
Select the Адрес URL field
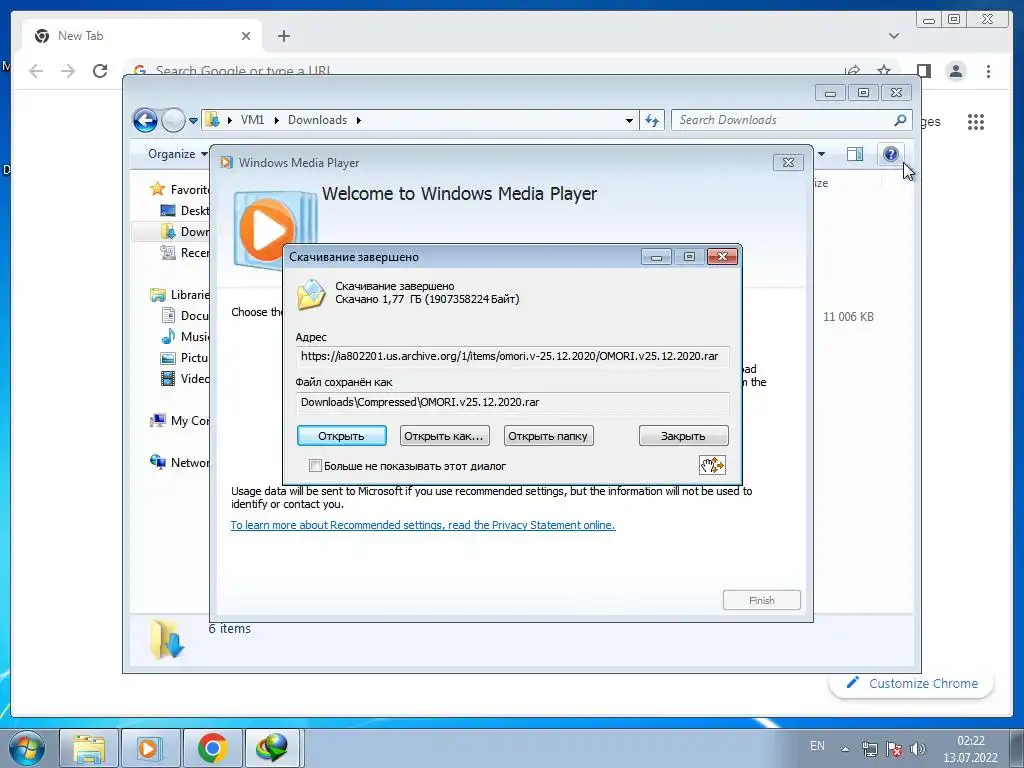click(x=513, y=356)
